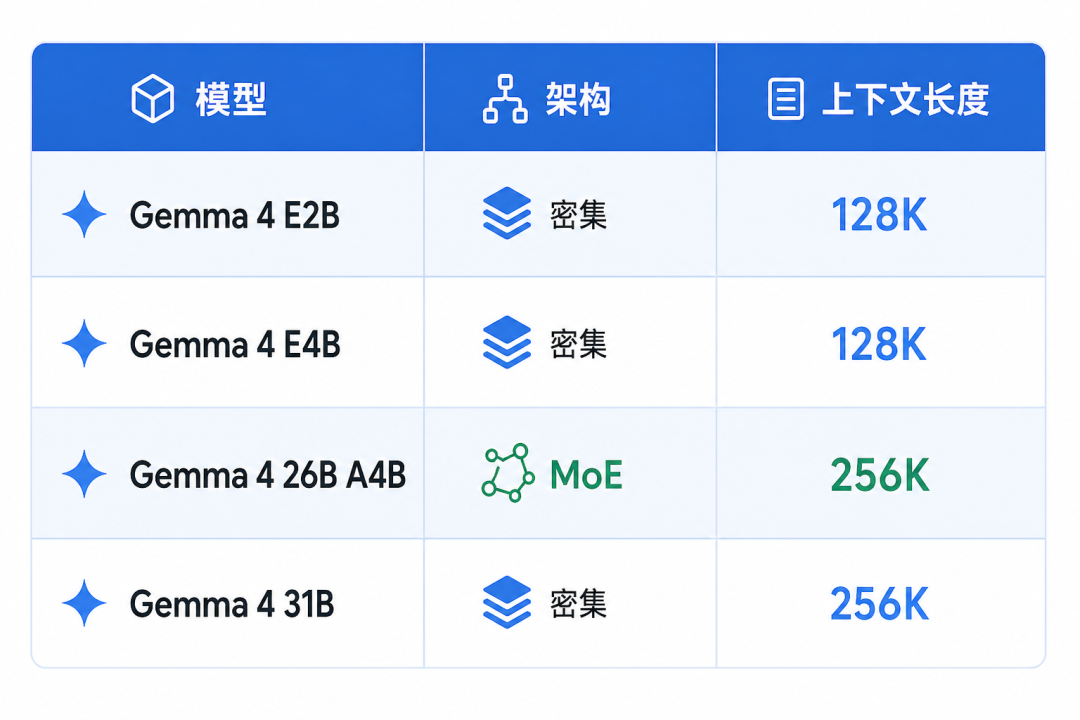Viewport: 1080px width, 720px height.
Task: Select the 上下文长度 column header text
Action: pyautogui.click(x=906, y=99)
